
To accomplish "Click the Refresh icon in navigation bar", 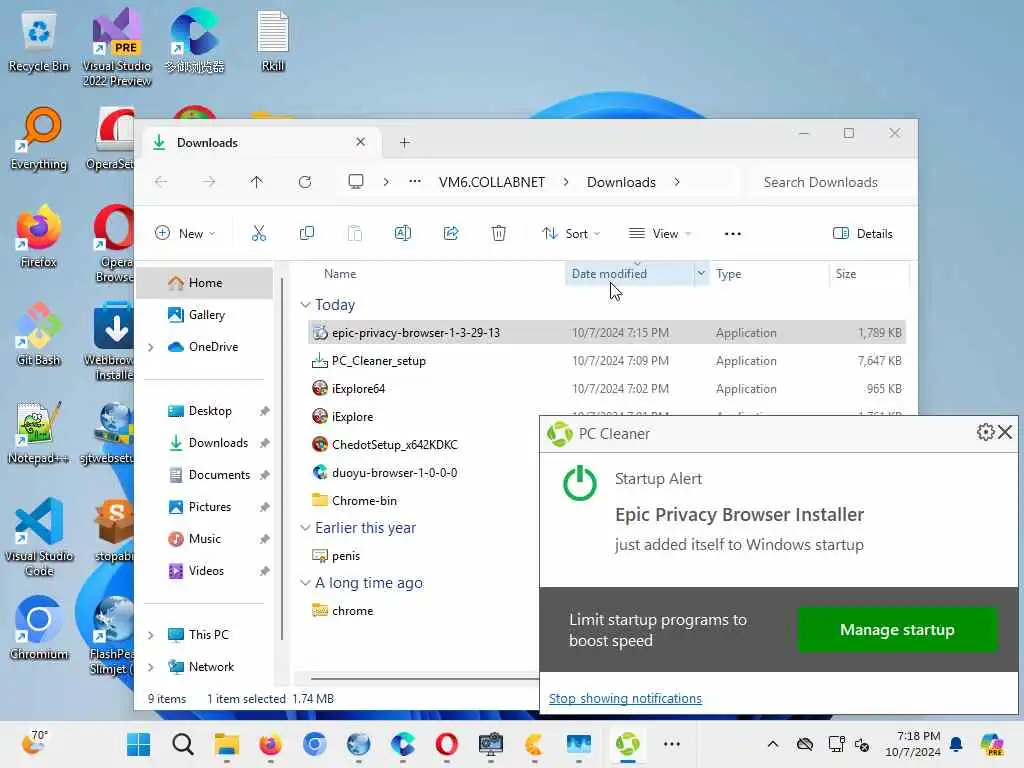I will click(305, 182).
